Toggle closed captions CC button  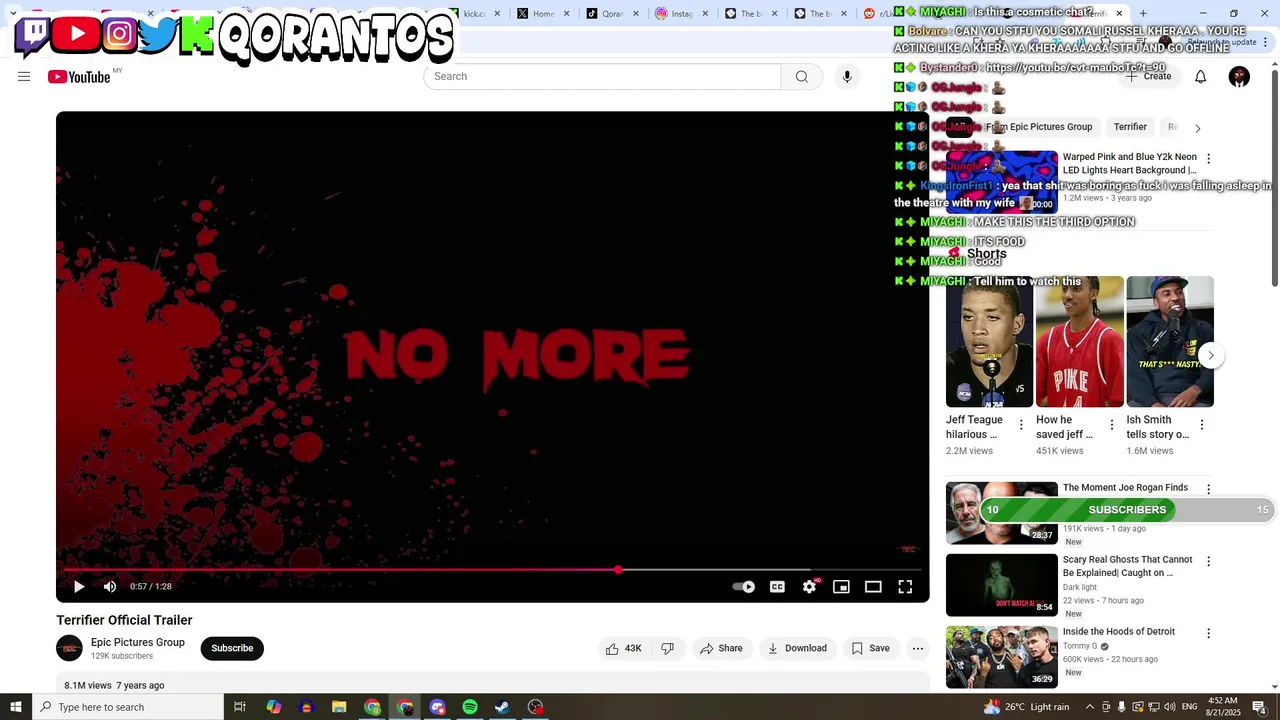777,587
